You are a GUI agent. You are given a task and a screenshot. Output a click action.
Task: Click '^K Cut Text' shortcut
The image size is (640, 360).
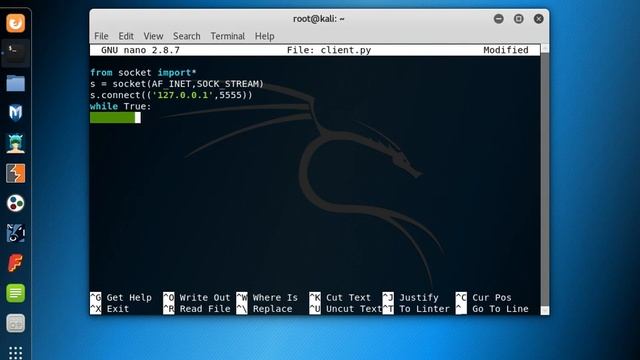point(340,298)
